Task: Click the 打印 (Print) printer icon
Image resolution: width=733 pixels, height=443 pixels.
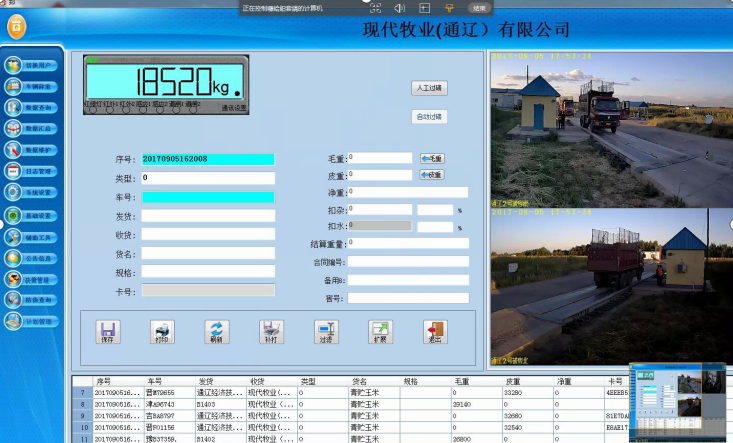Action: point(162,332)
